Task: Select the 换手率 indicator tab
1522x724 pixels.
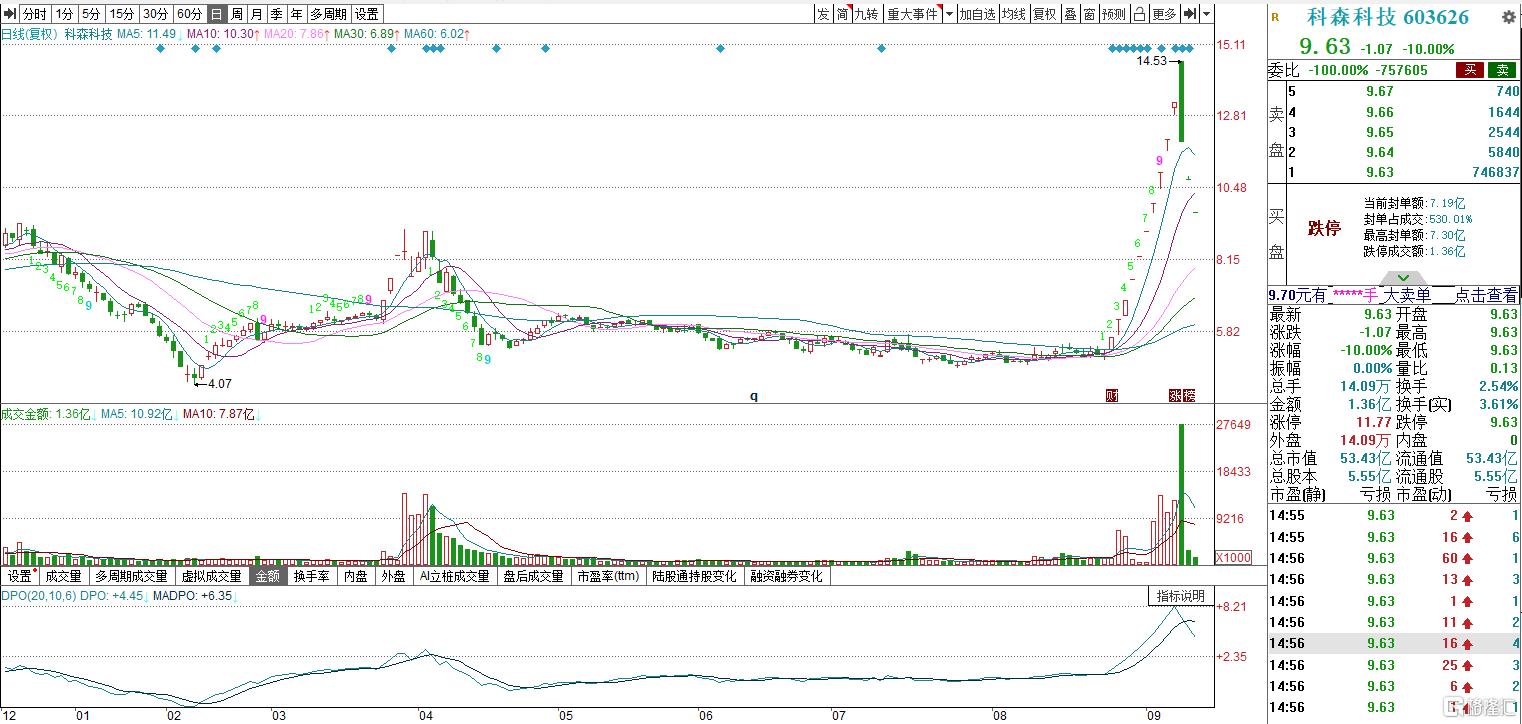Action: coord(311,576)
